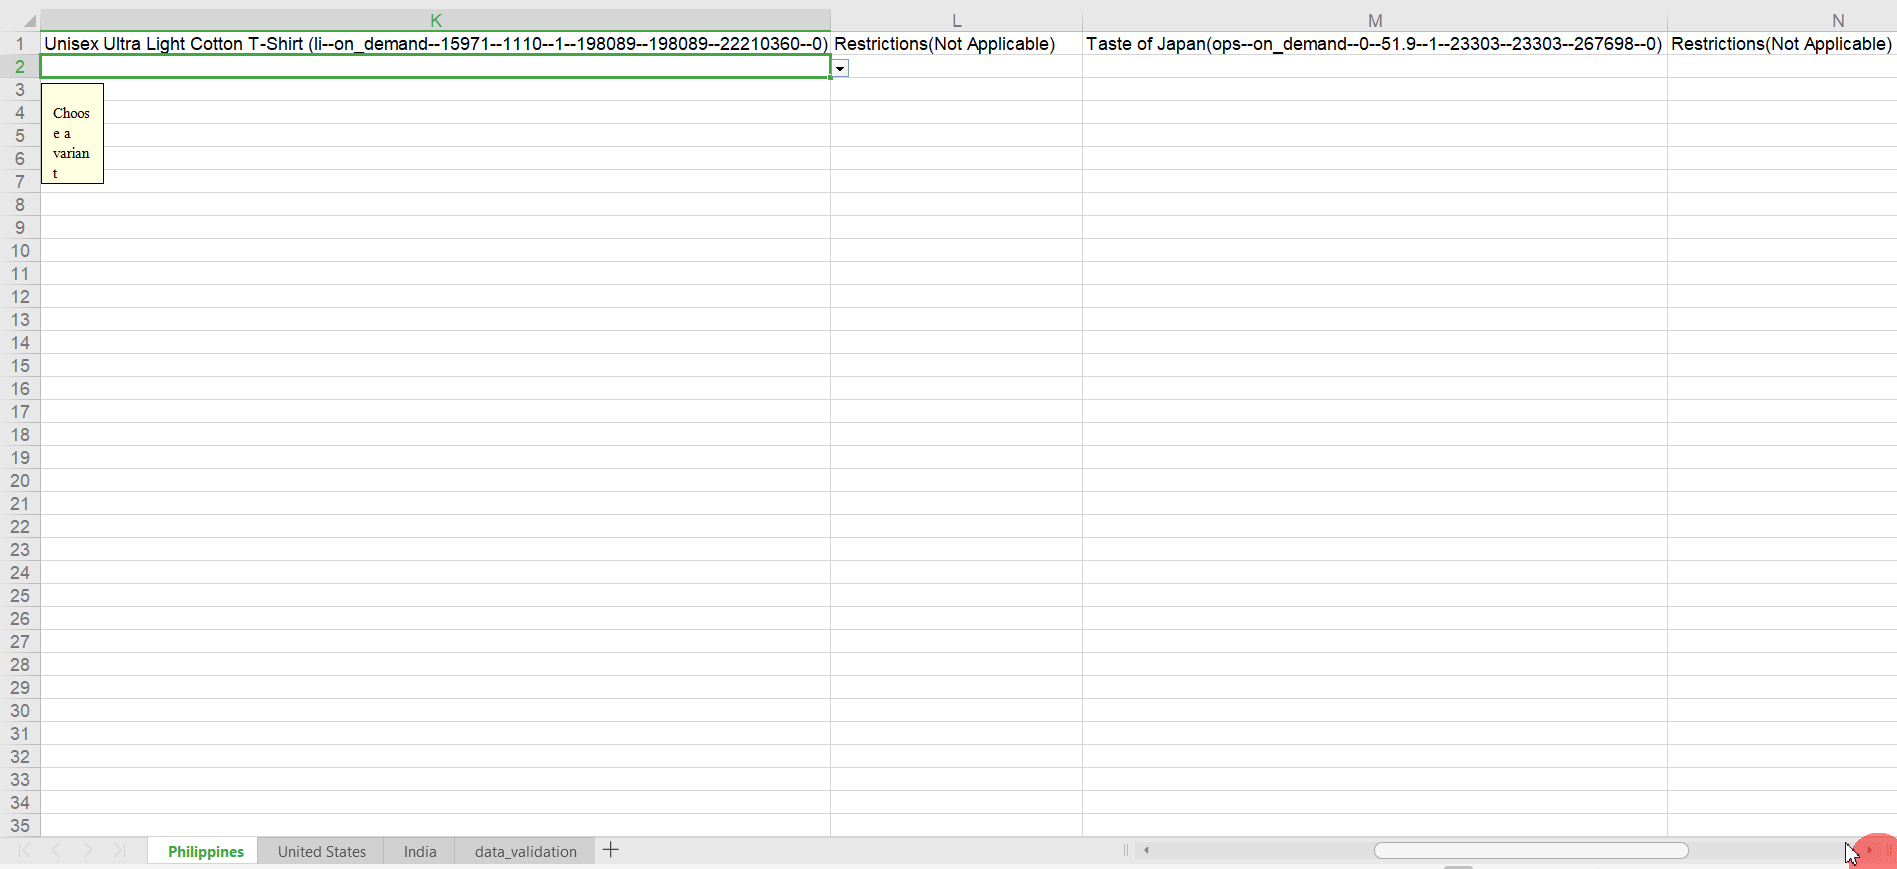
Task: Click the previous sheet navigation arrow
Action: (56, 850)
